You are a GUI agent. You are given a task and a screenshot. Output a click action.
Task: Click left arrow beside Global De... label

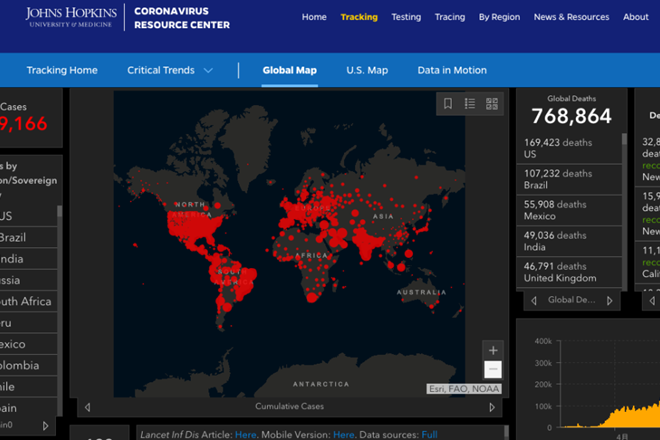click(534, 301)
